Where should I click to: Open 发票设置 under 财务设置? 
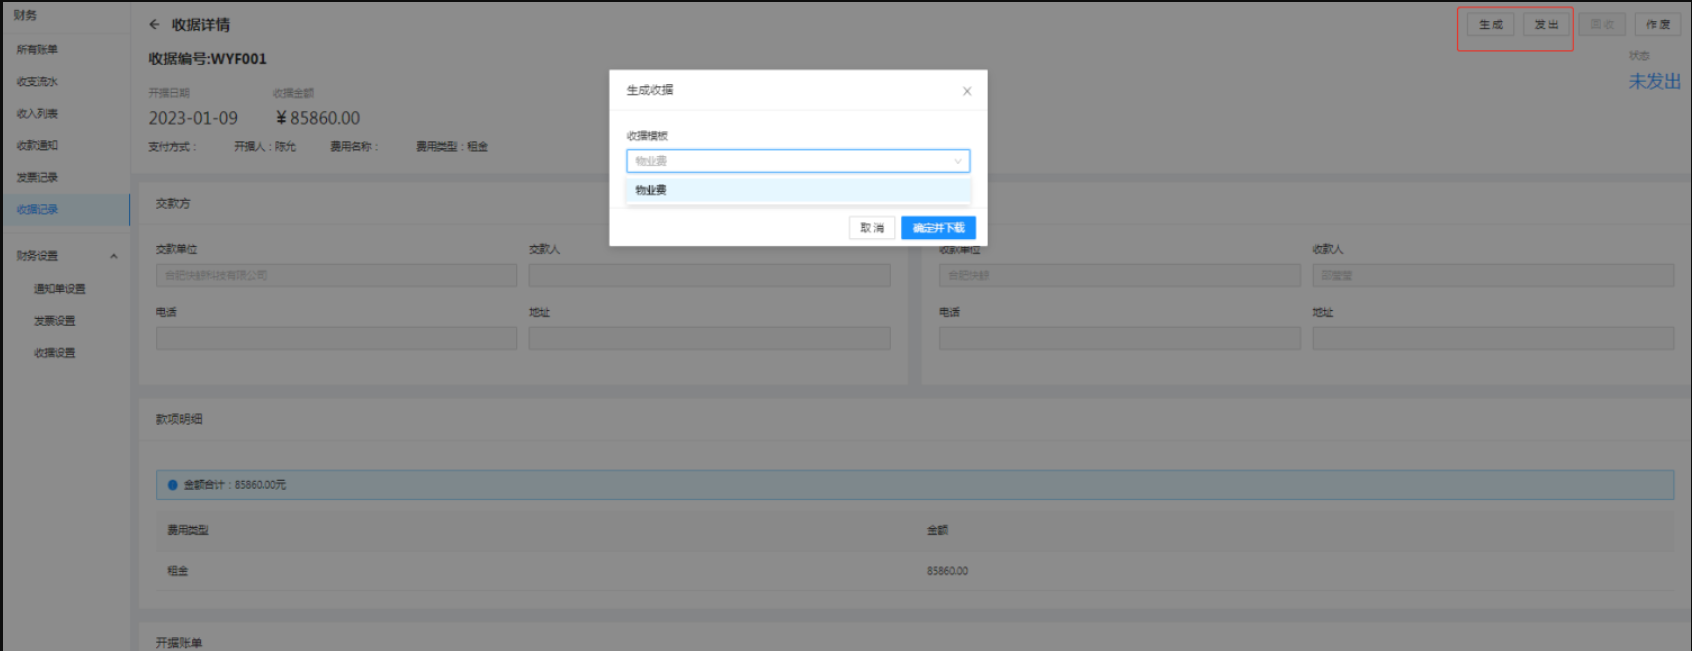(54, 321)
